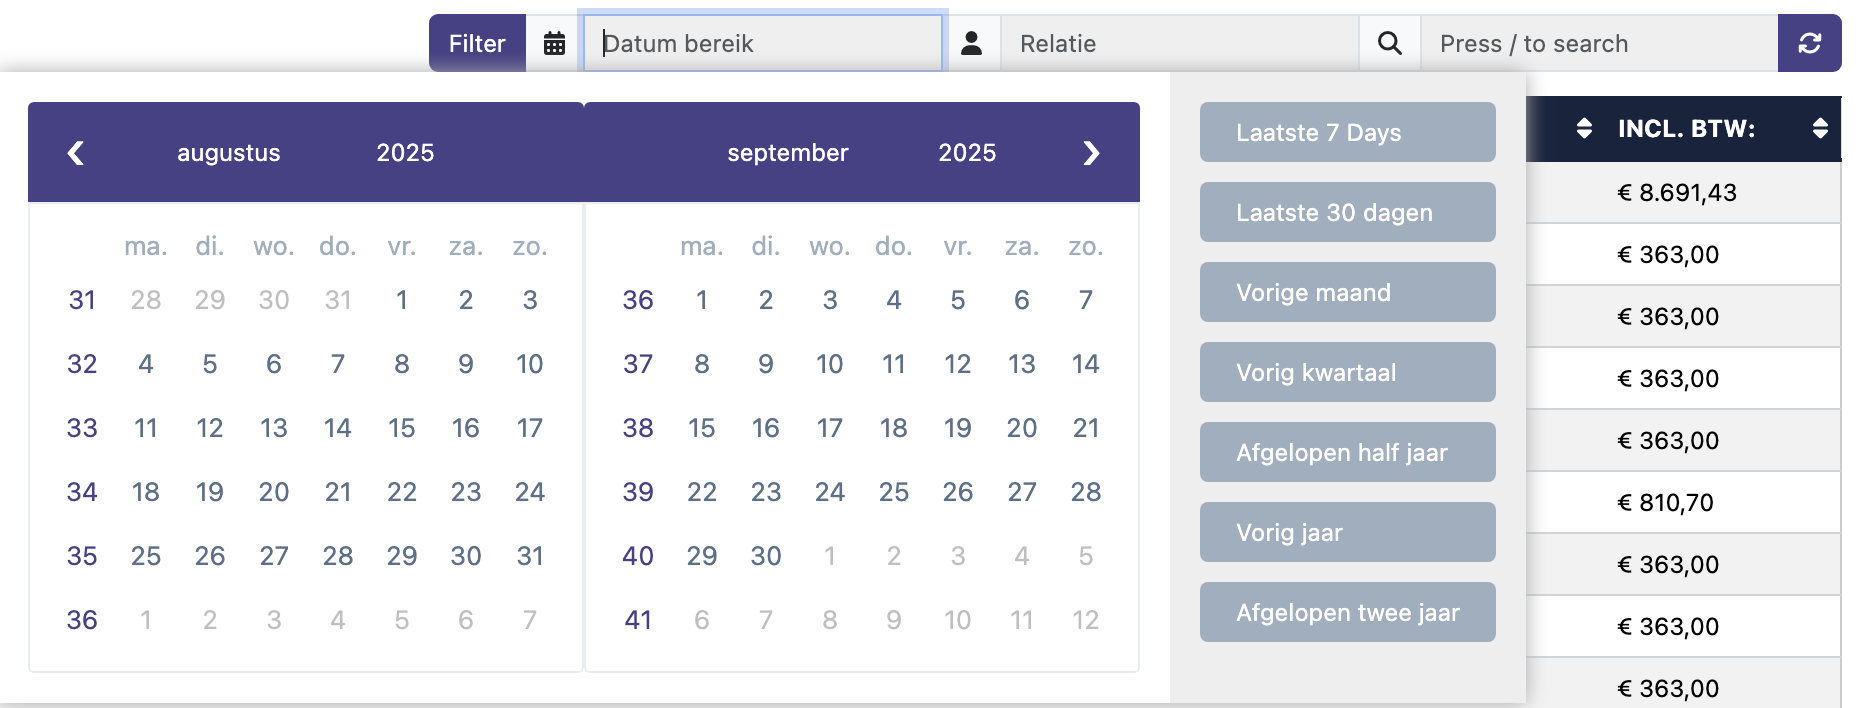Click the sort arrows left of INCL. BTW

[1584, 128]
